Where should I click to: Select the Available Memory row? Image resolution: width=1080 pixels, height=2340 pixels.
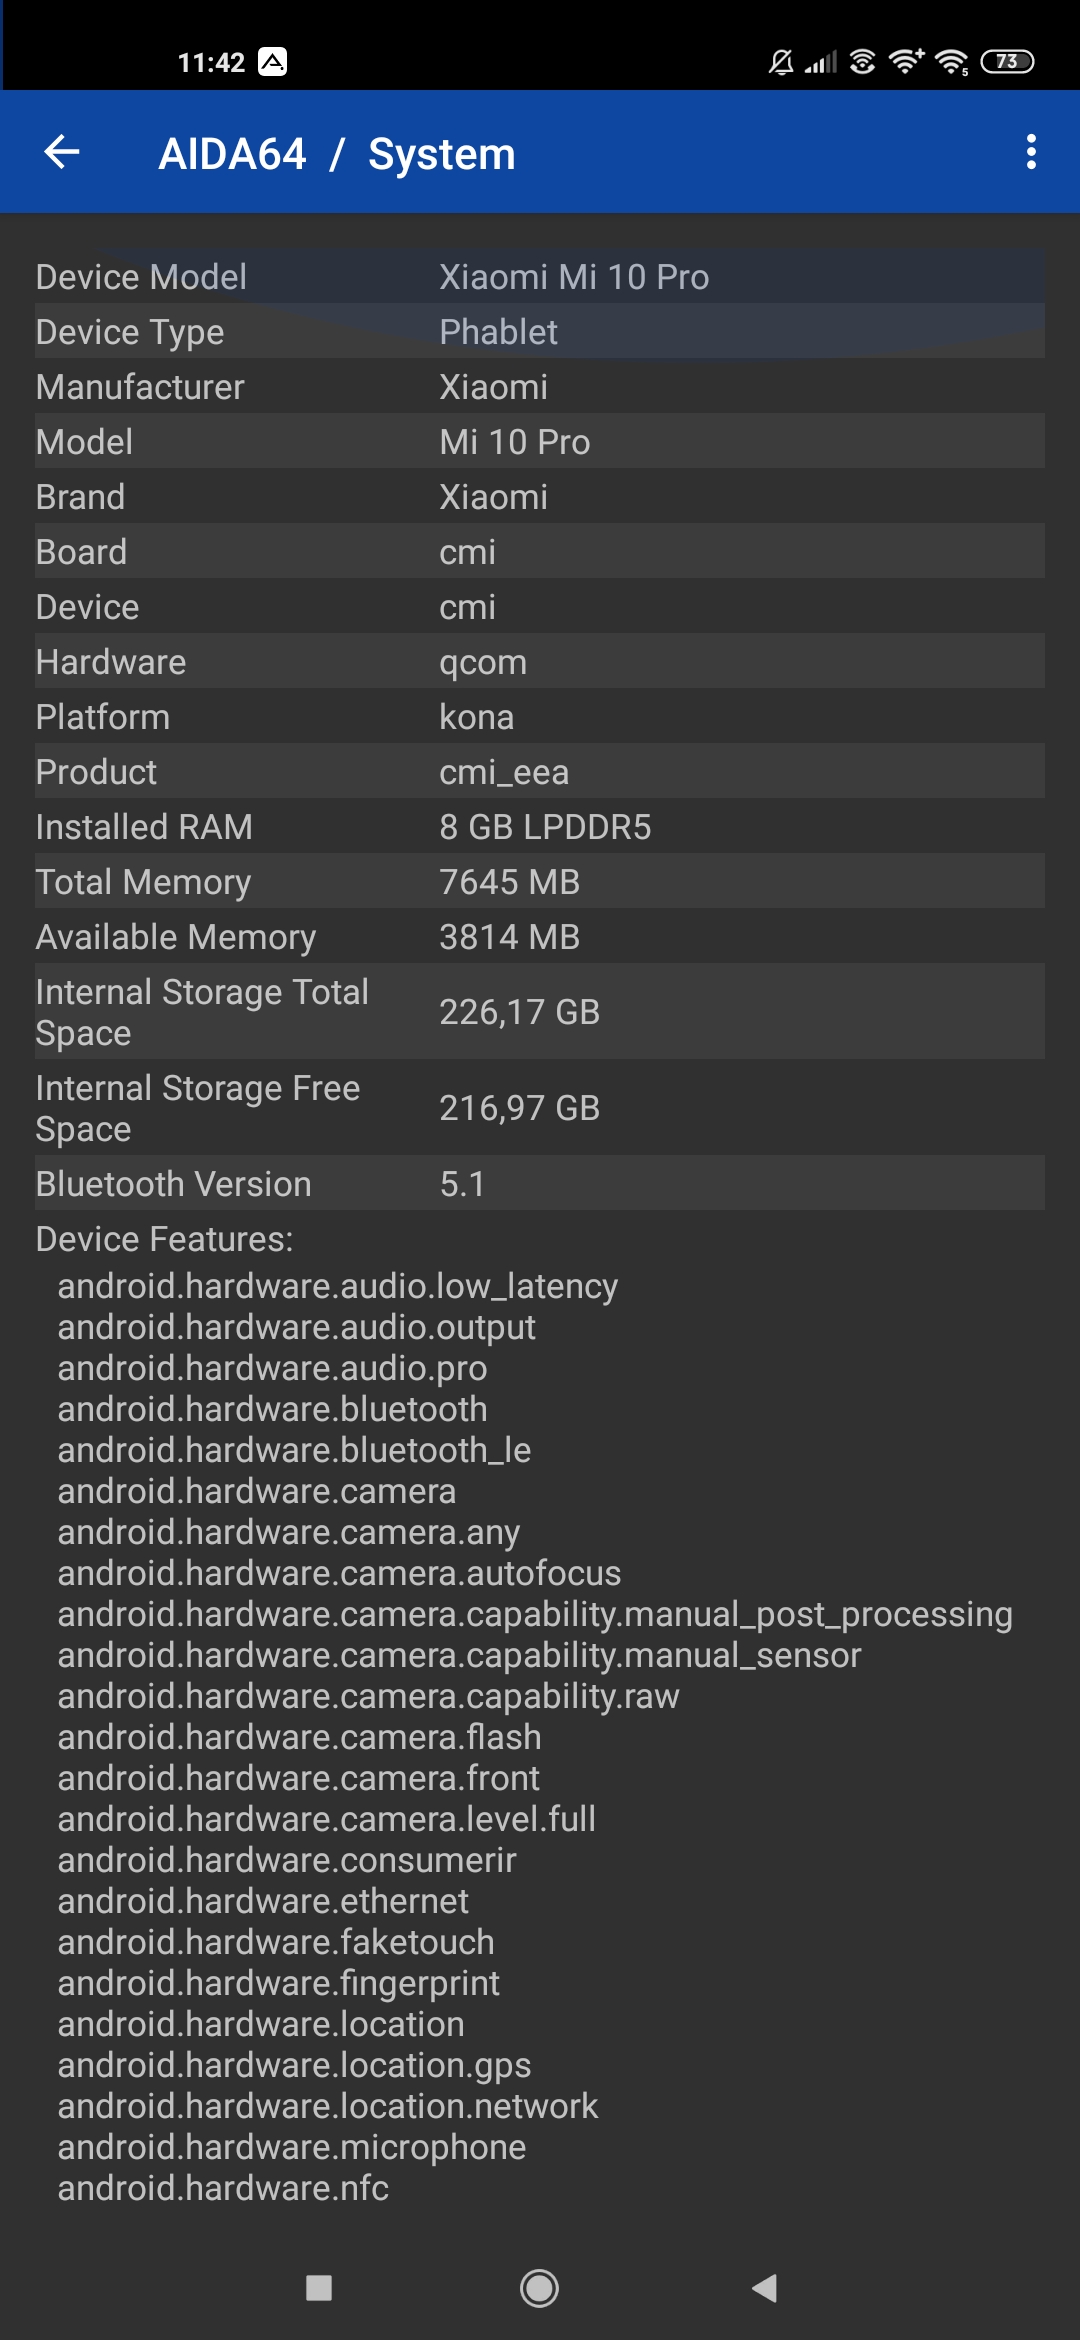[540, 937]
